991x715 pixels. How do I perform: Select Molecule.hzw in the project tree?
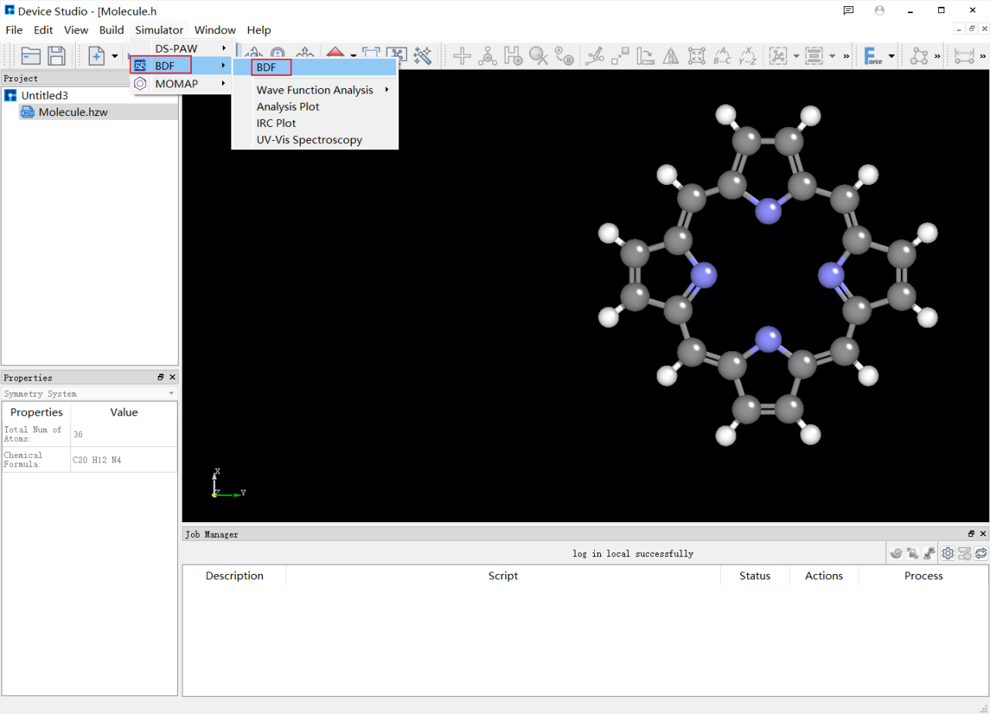[72, 112]
